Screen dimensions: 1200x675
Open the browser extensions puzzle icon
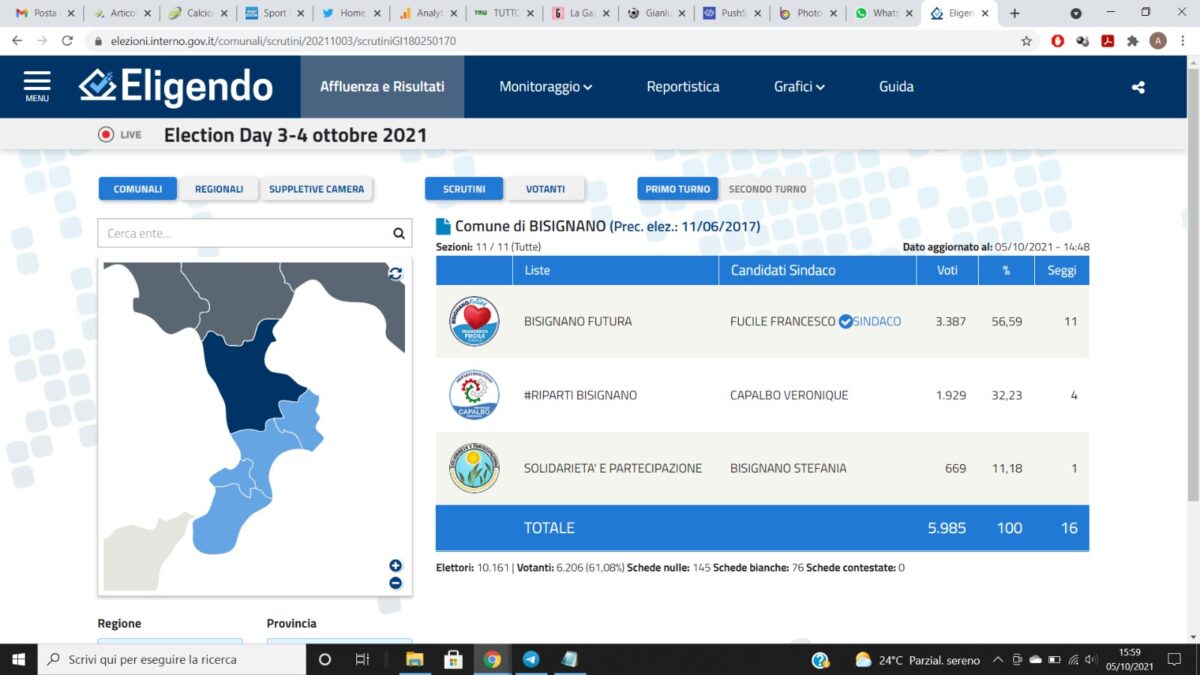pos(1133,41)
